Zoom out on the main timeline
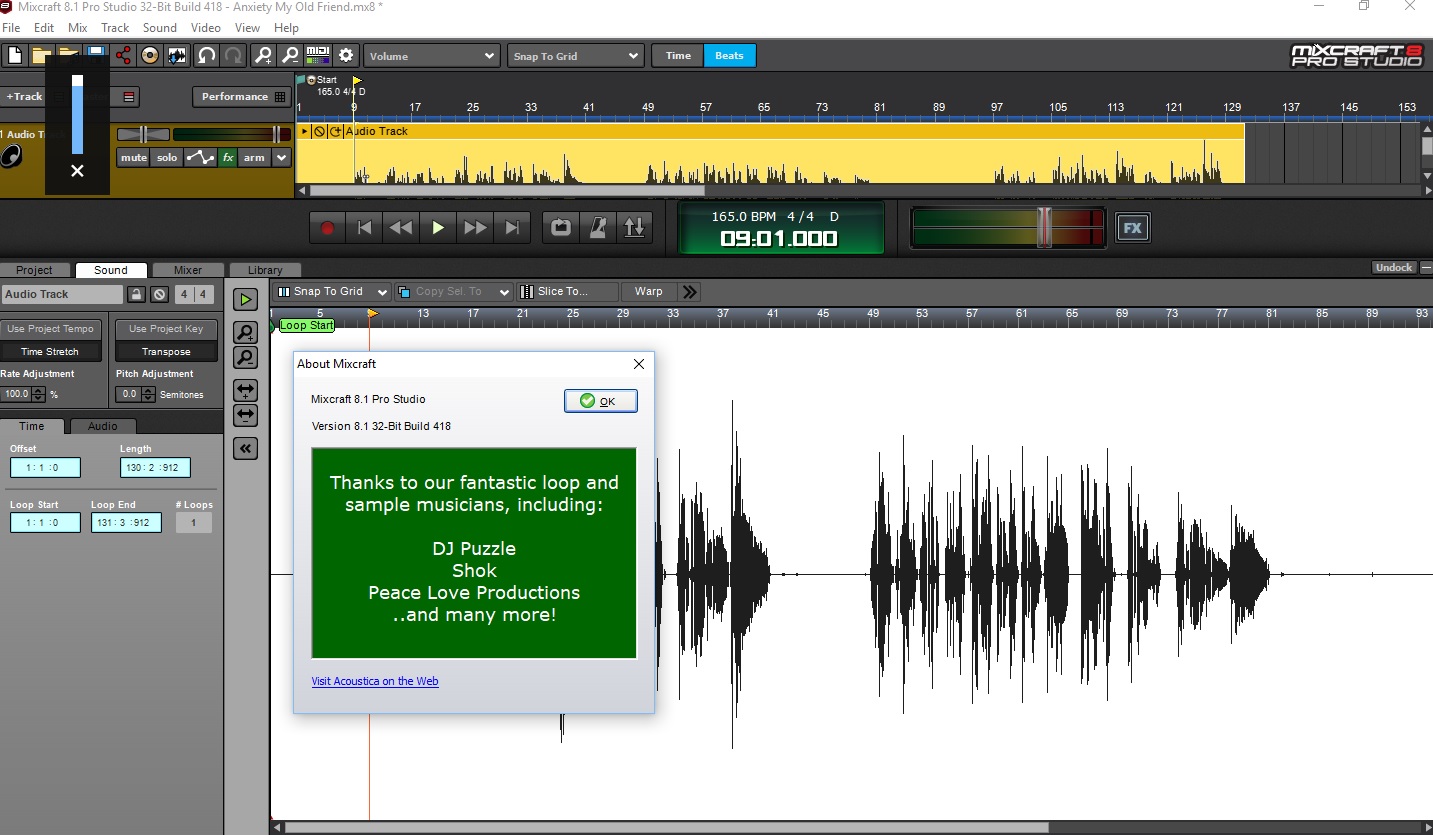The width and height of the screenshot is (1433, 835). [290, 56]
